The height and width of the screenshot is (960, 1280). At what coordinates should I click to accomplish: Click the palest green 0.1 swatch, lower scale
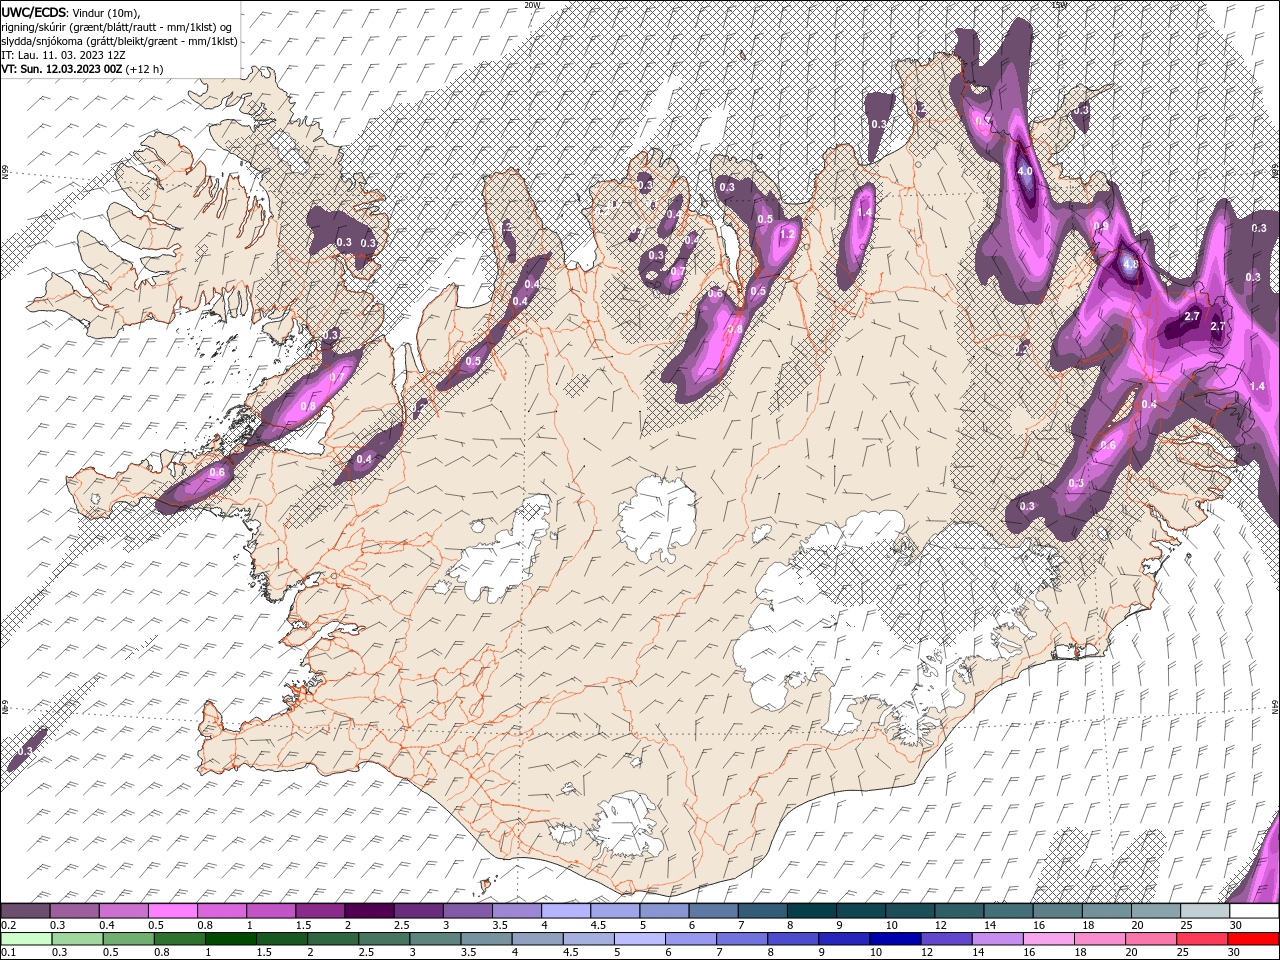click(x=26, y=939)
